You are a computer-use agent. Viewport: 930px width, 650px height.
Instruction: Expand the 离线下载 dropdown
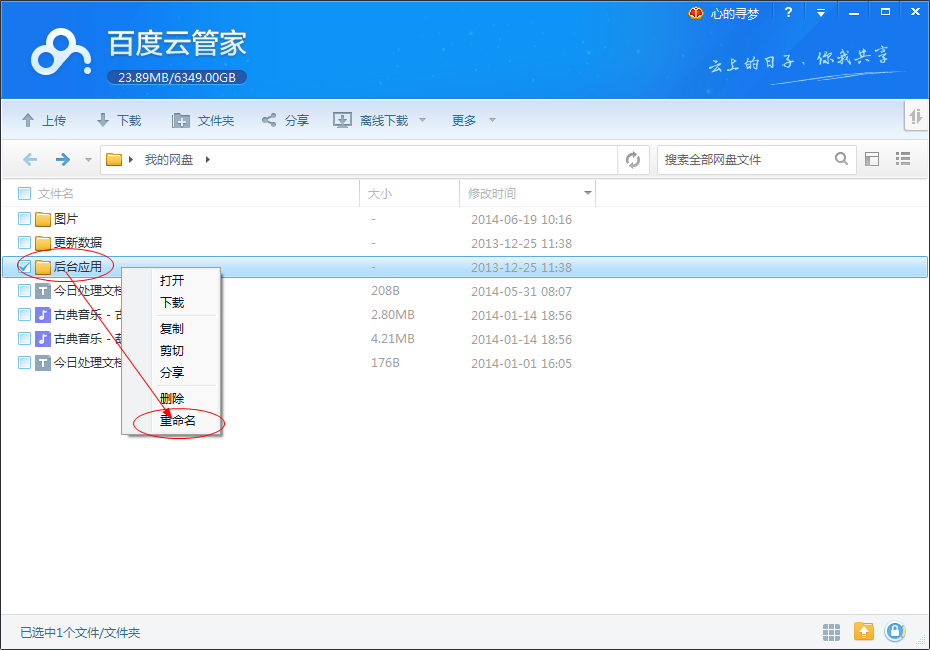423,119
